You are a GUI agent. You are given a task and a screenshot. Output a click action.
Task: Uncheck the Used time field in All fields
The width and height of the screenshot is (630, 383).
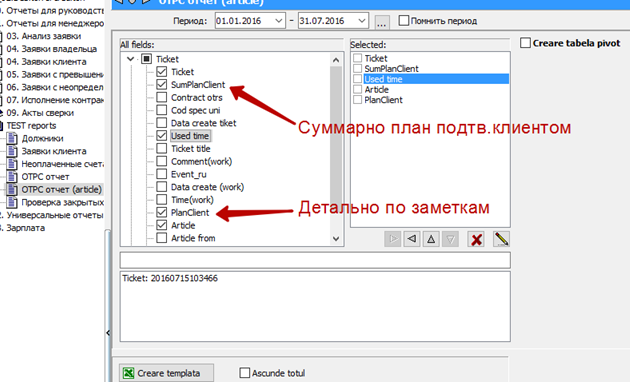[x=162, y=136]
